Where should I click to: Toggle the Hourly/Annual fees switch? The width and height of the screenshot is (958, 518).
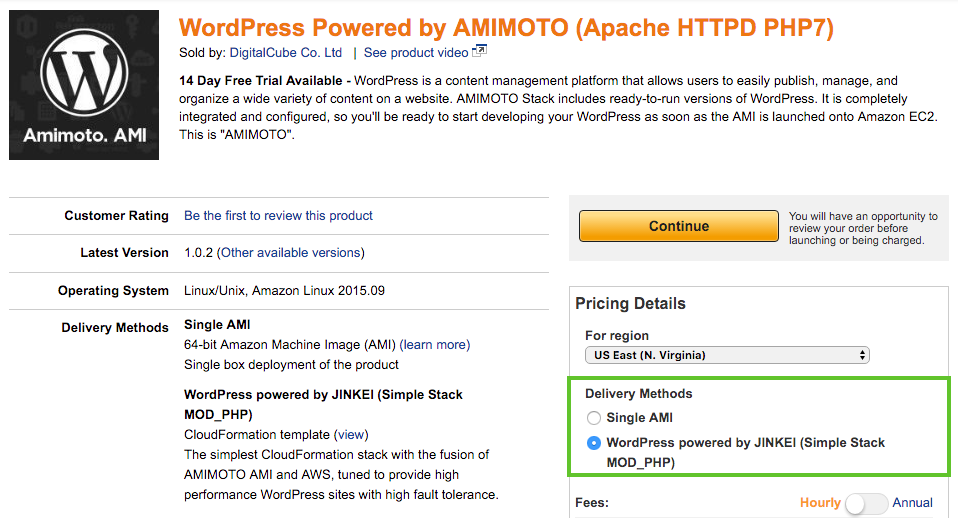pos(866,503)
